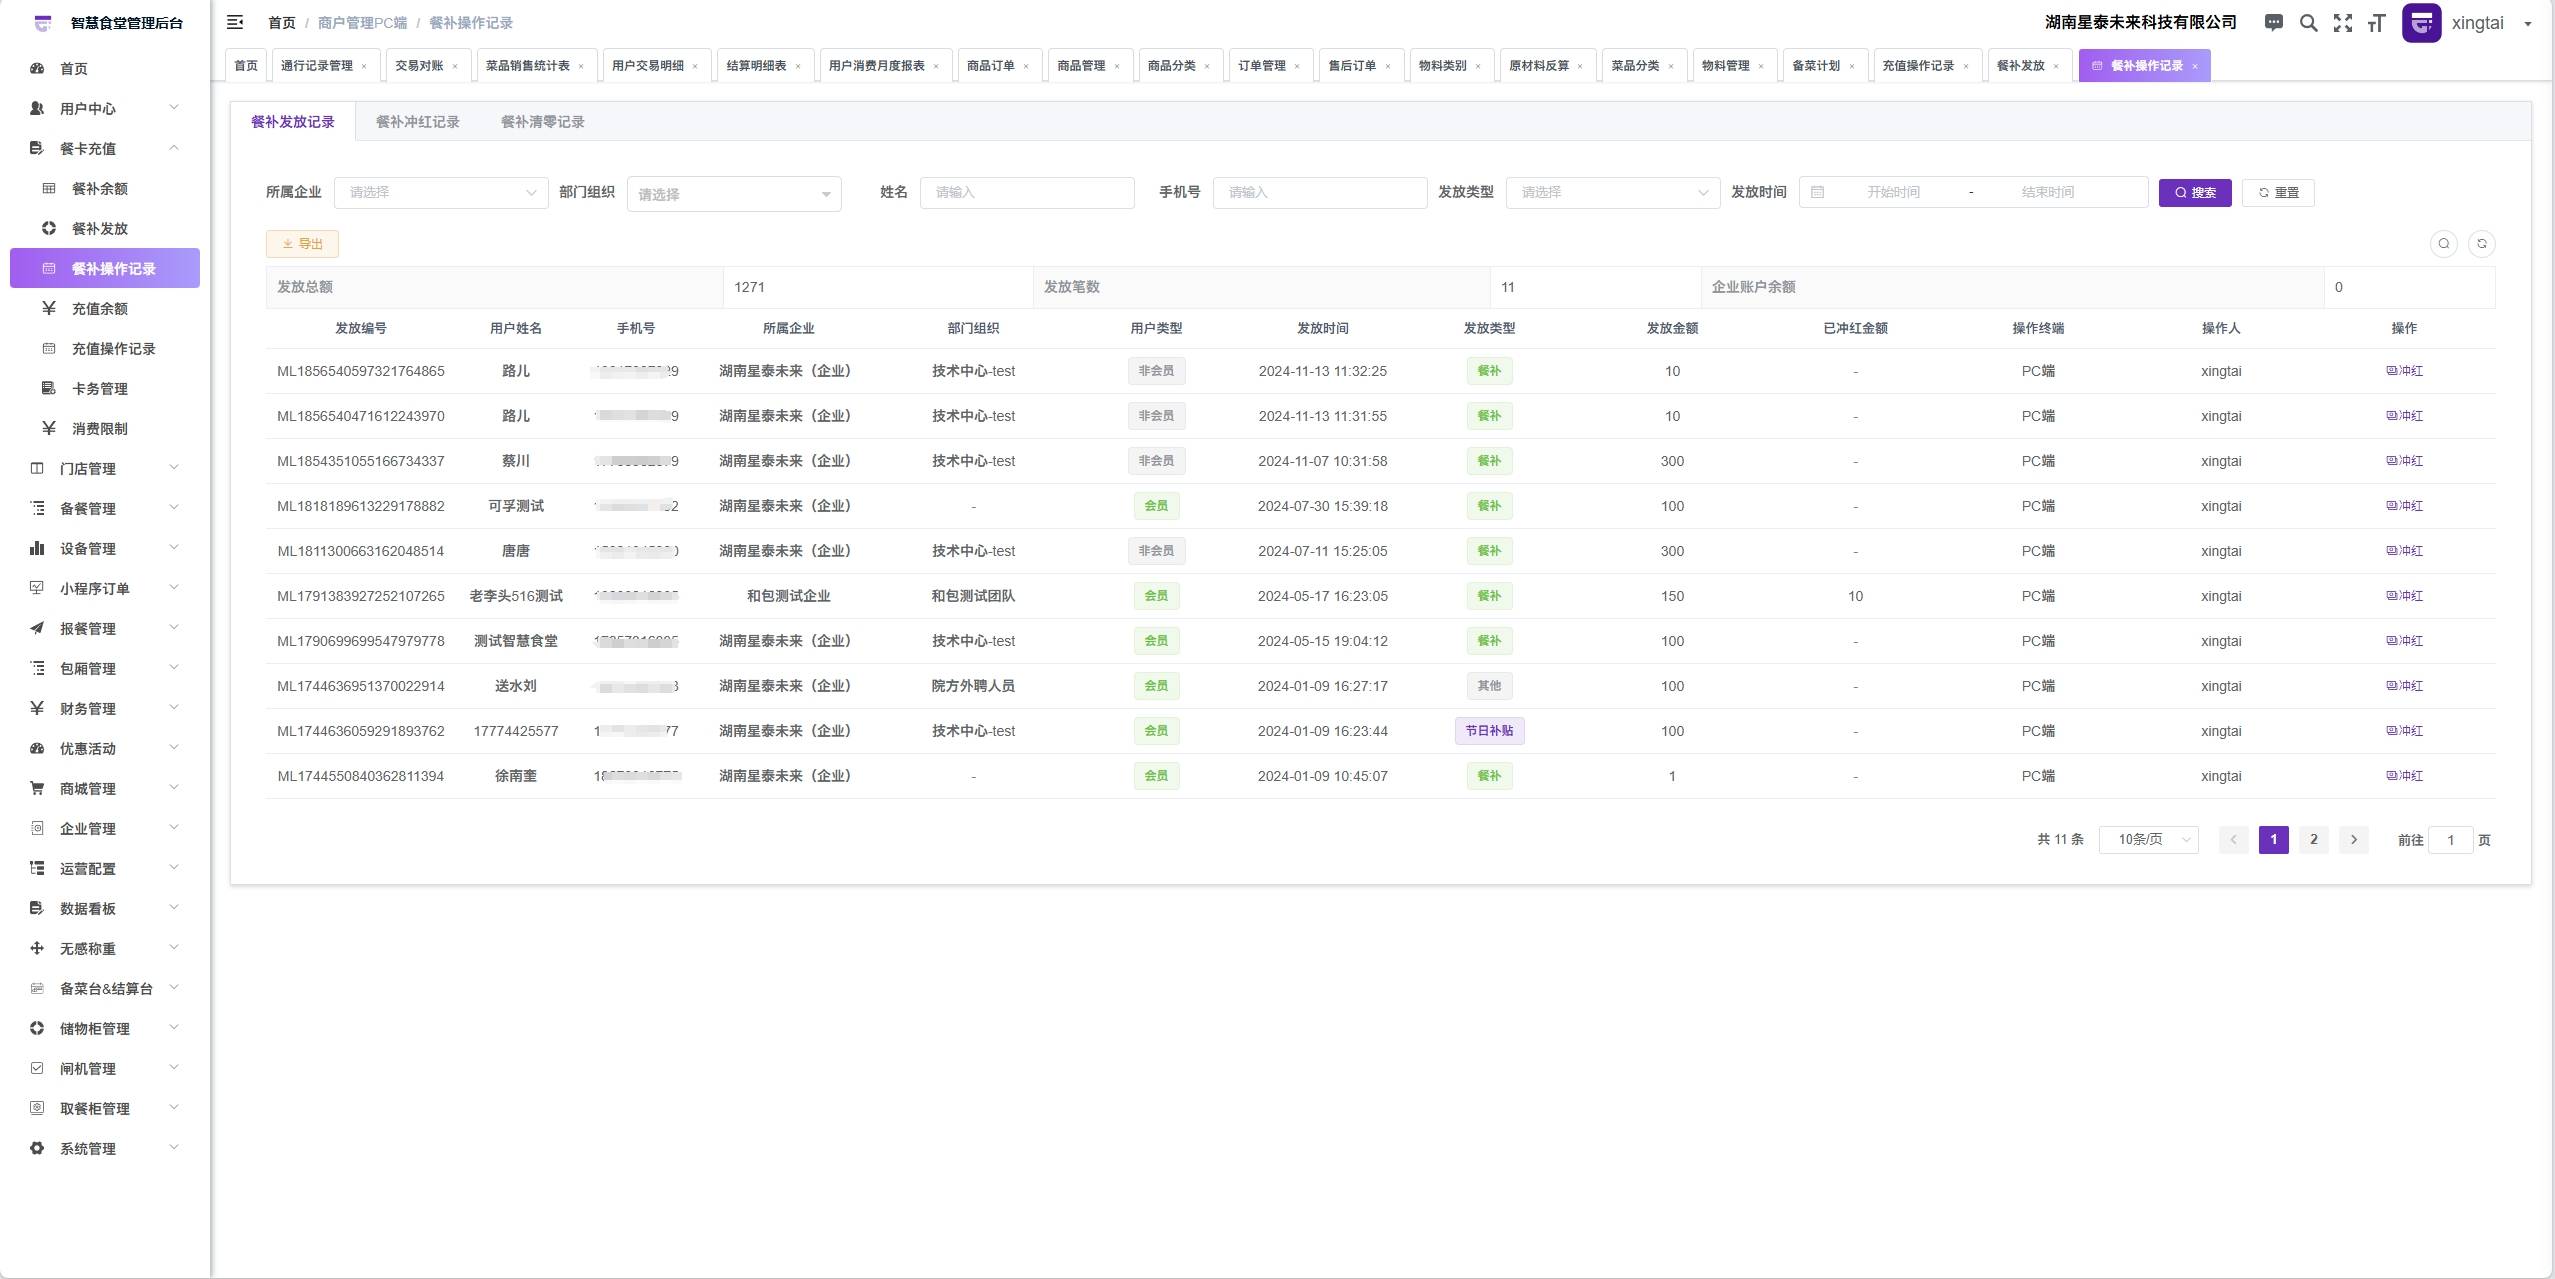Collapse the sidebar with the hamburger icon
This screenshot has height=1279, width=2555.
coord(235,22)
